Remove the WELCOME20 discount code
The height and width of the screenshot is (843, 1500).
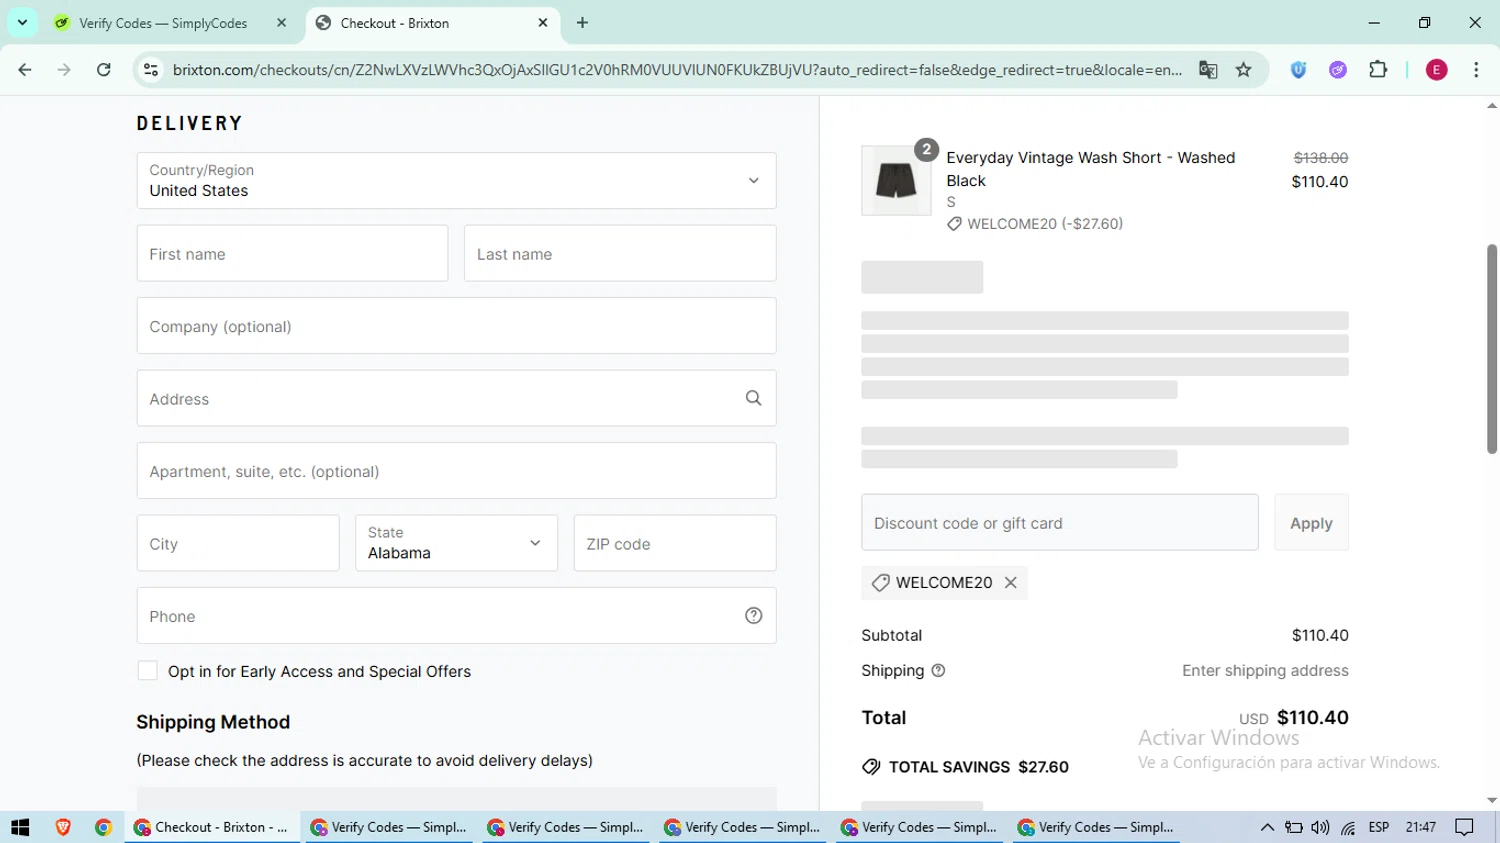pyautogui.click(x=1011, y=583)
